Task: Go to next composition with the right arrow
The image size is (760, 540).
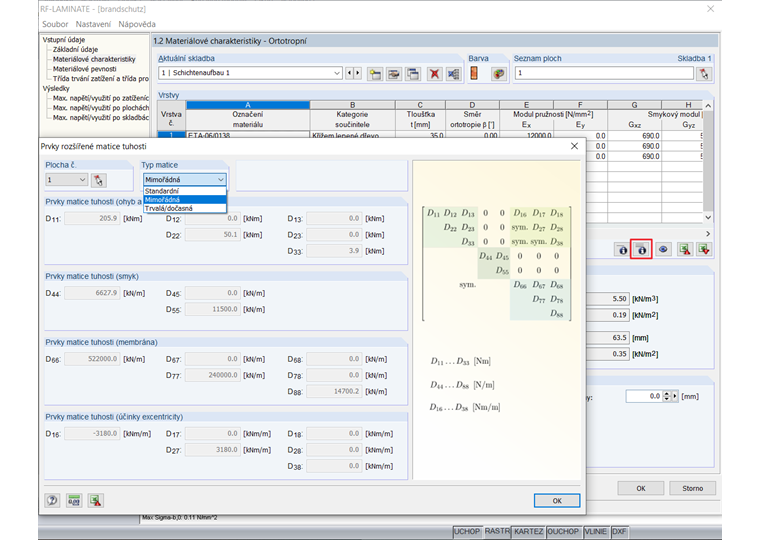Action: click(x=358, y=73)
